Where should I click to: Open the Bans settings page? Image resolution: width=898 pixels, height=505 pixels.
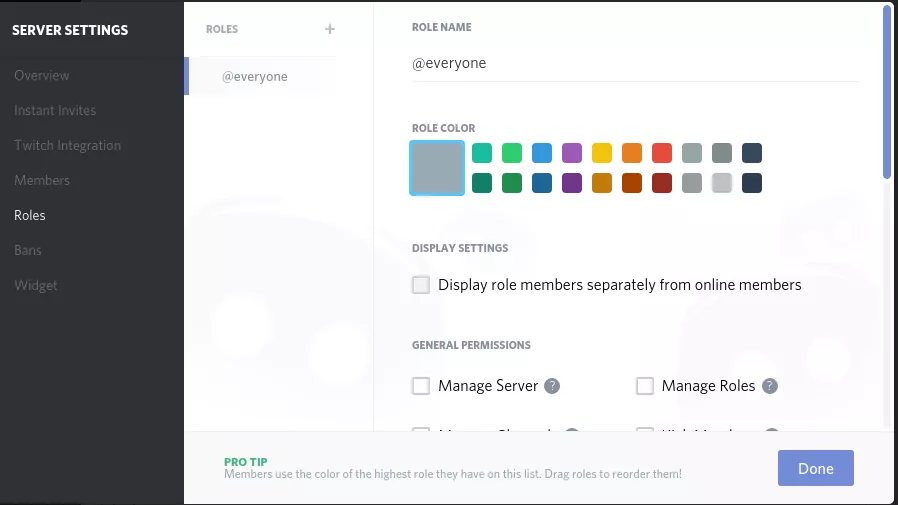coord(28,250)
